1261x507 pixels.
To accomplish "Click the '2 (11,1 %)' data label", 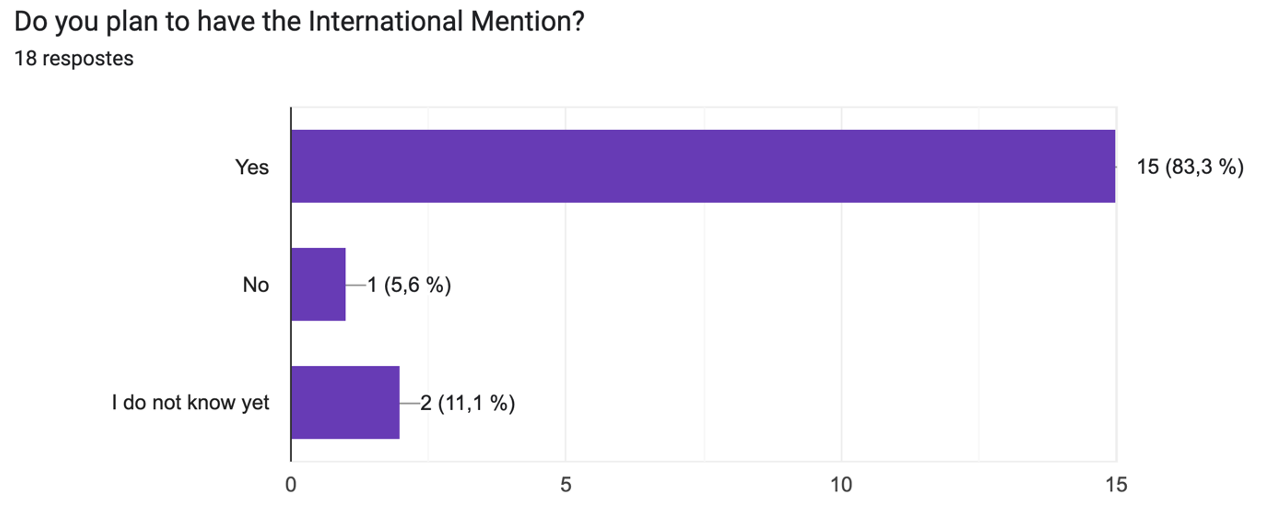I will [x=467, y=404].
